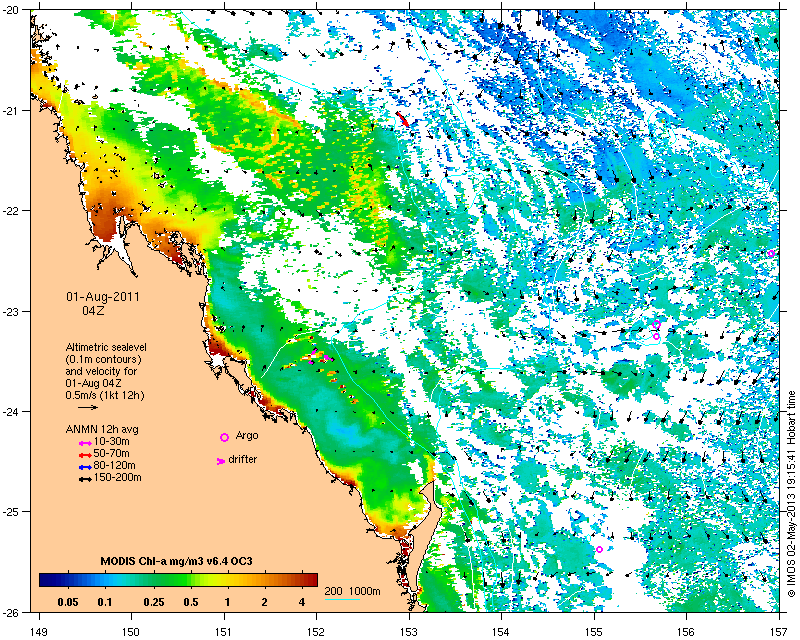Screen dimensions: 800x640
Task: Click the 10-30m magenta arrow legend symbol
Action: tap(85, 443)
